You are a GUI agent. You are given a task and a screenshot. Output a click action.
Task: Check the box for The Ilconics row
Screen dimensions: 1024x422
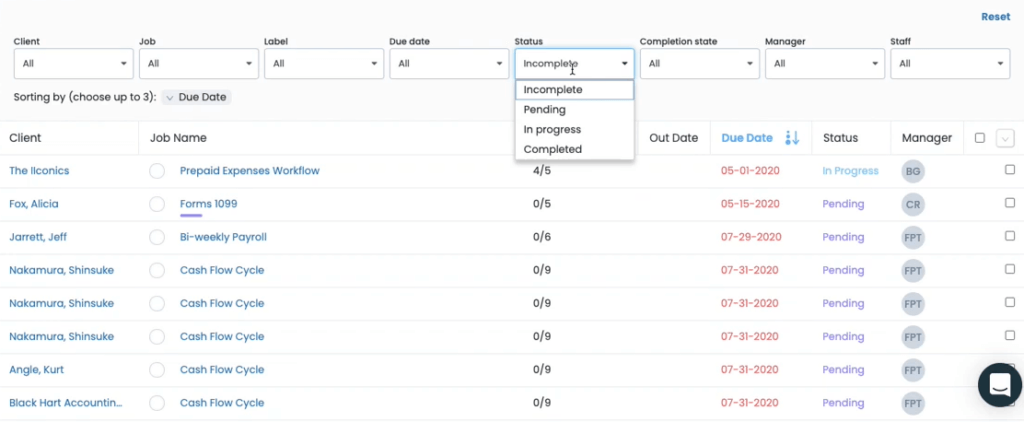point(1010,169)
